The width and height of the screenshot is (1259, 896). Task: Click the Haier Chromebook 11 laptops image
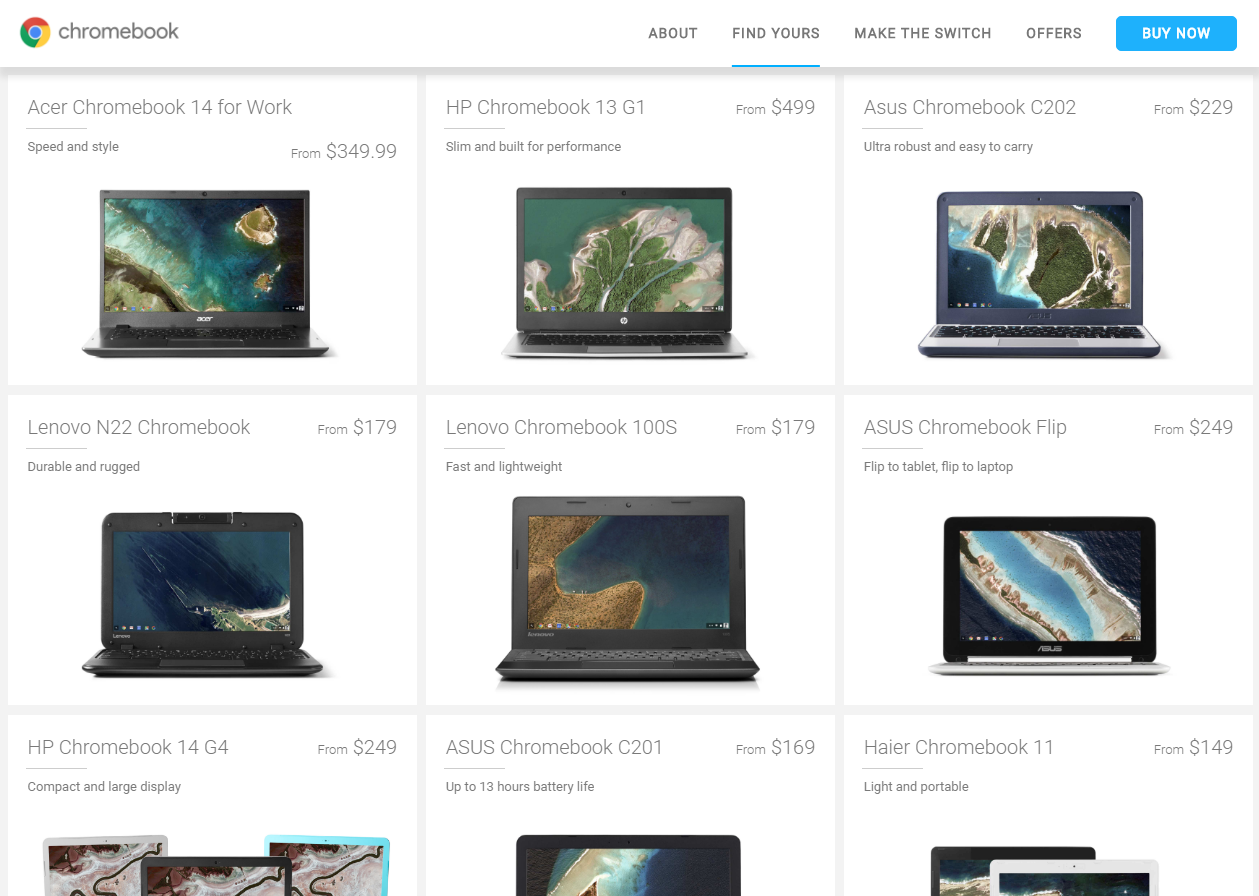[x=1045, y=870]
